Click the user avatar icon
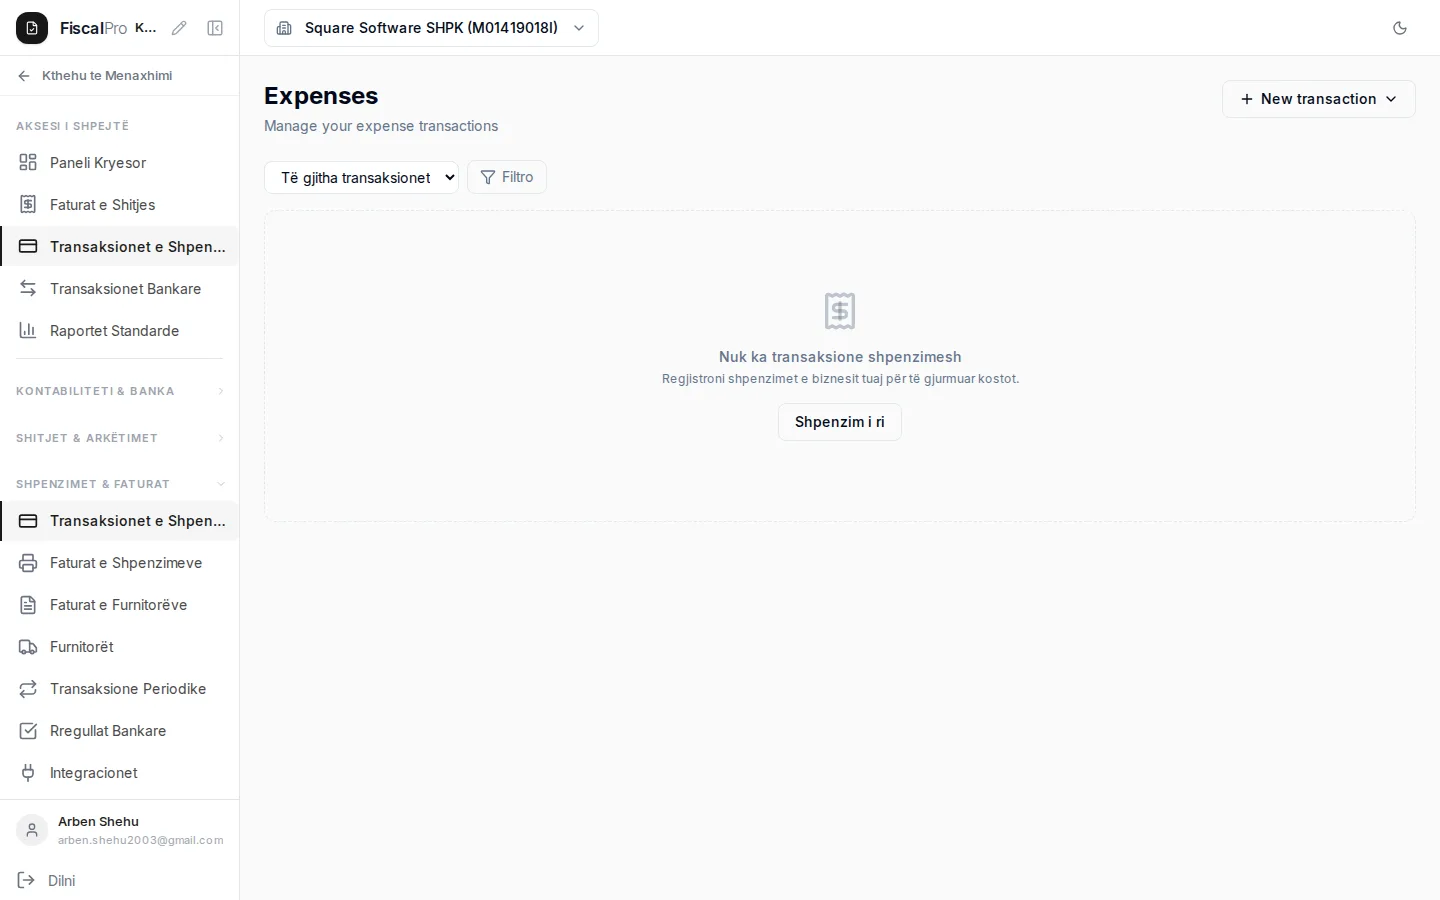Image resolution: width=1440 pixels, height=900 pixels. (32, 830)
